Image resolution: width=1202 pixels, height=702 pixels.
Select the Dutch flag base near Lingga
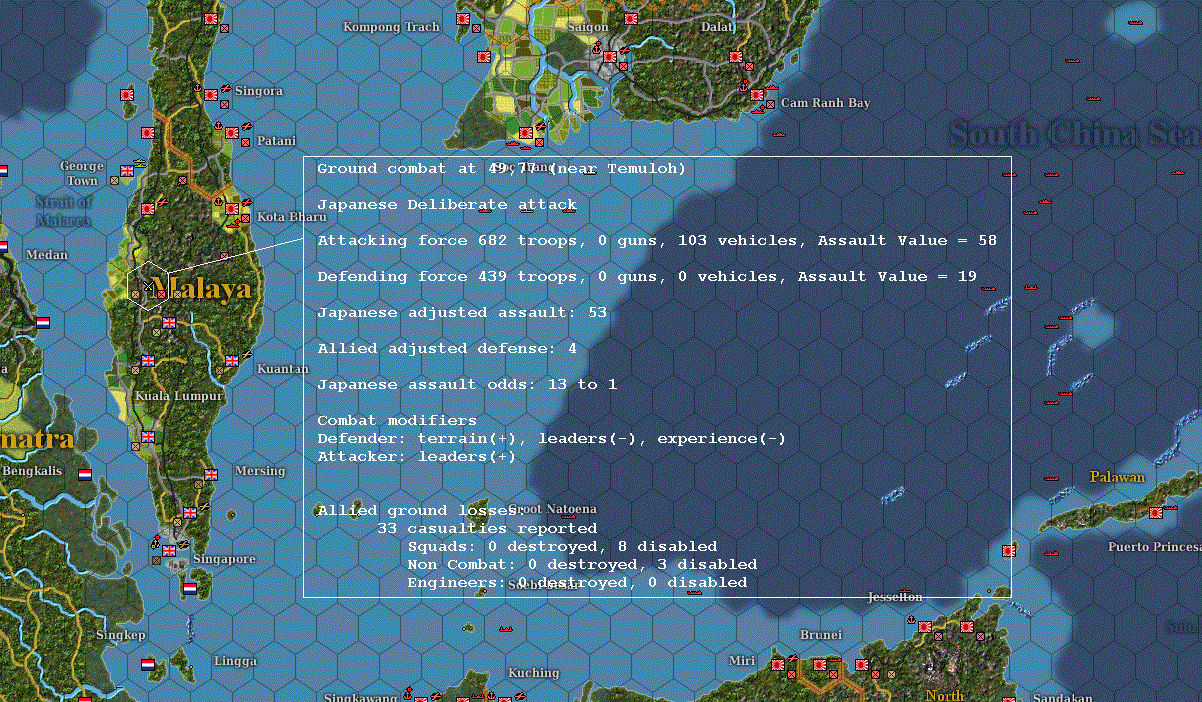[148, 664]
